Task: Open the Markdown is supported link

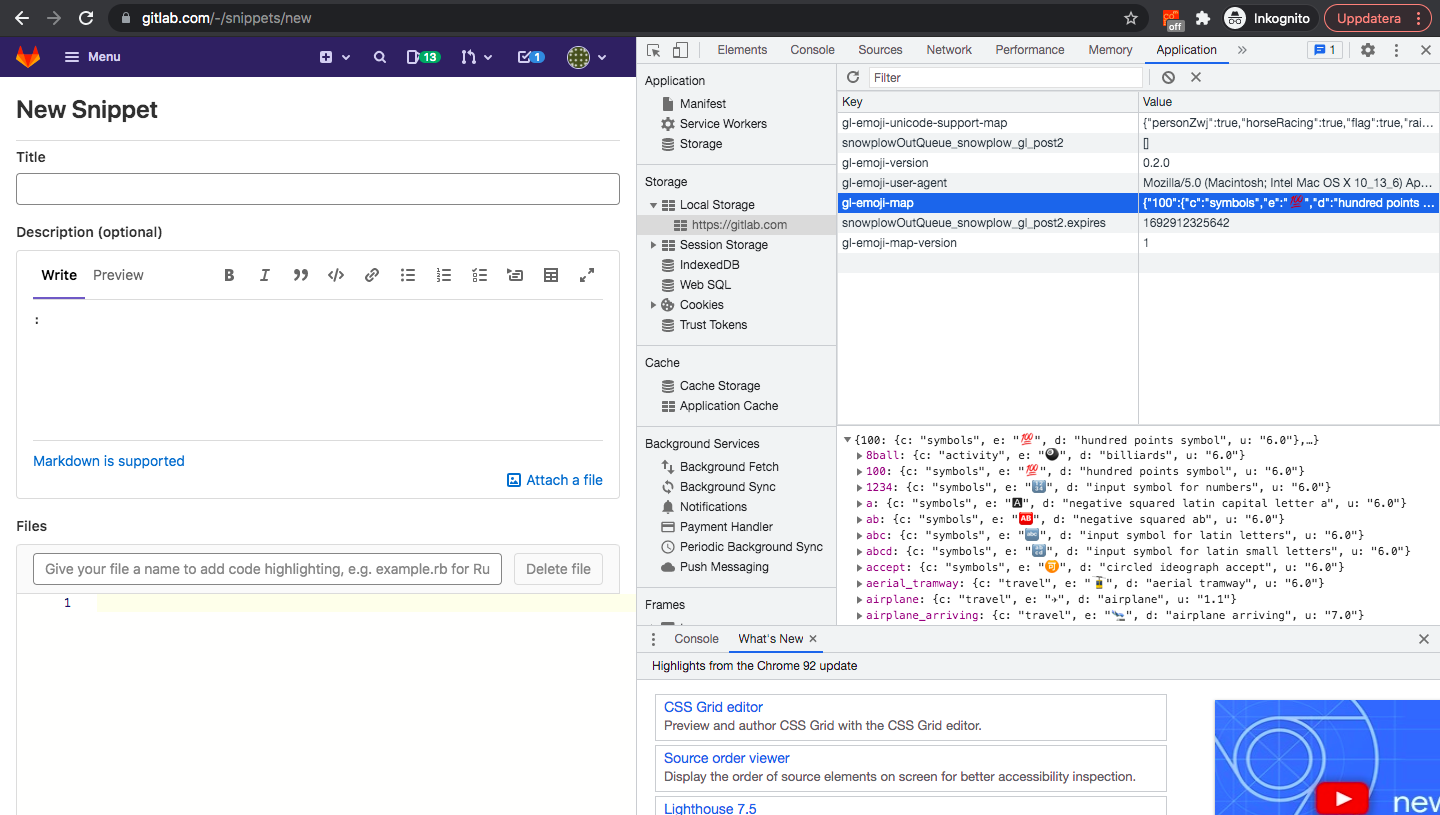Action: 109,461
